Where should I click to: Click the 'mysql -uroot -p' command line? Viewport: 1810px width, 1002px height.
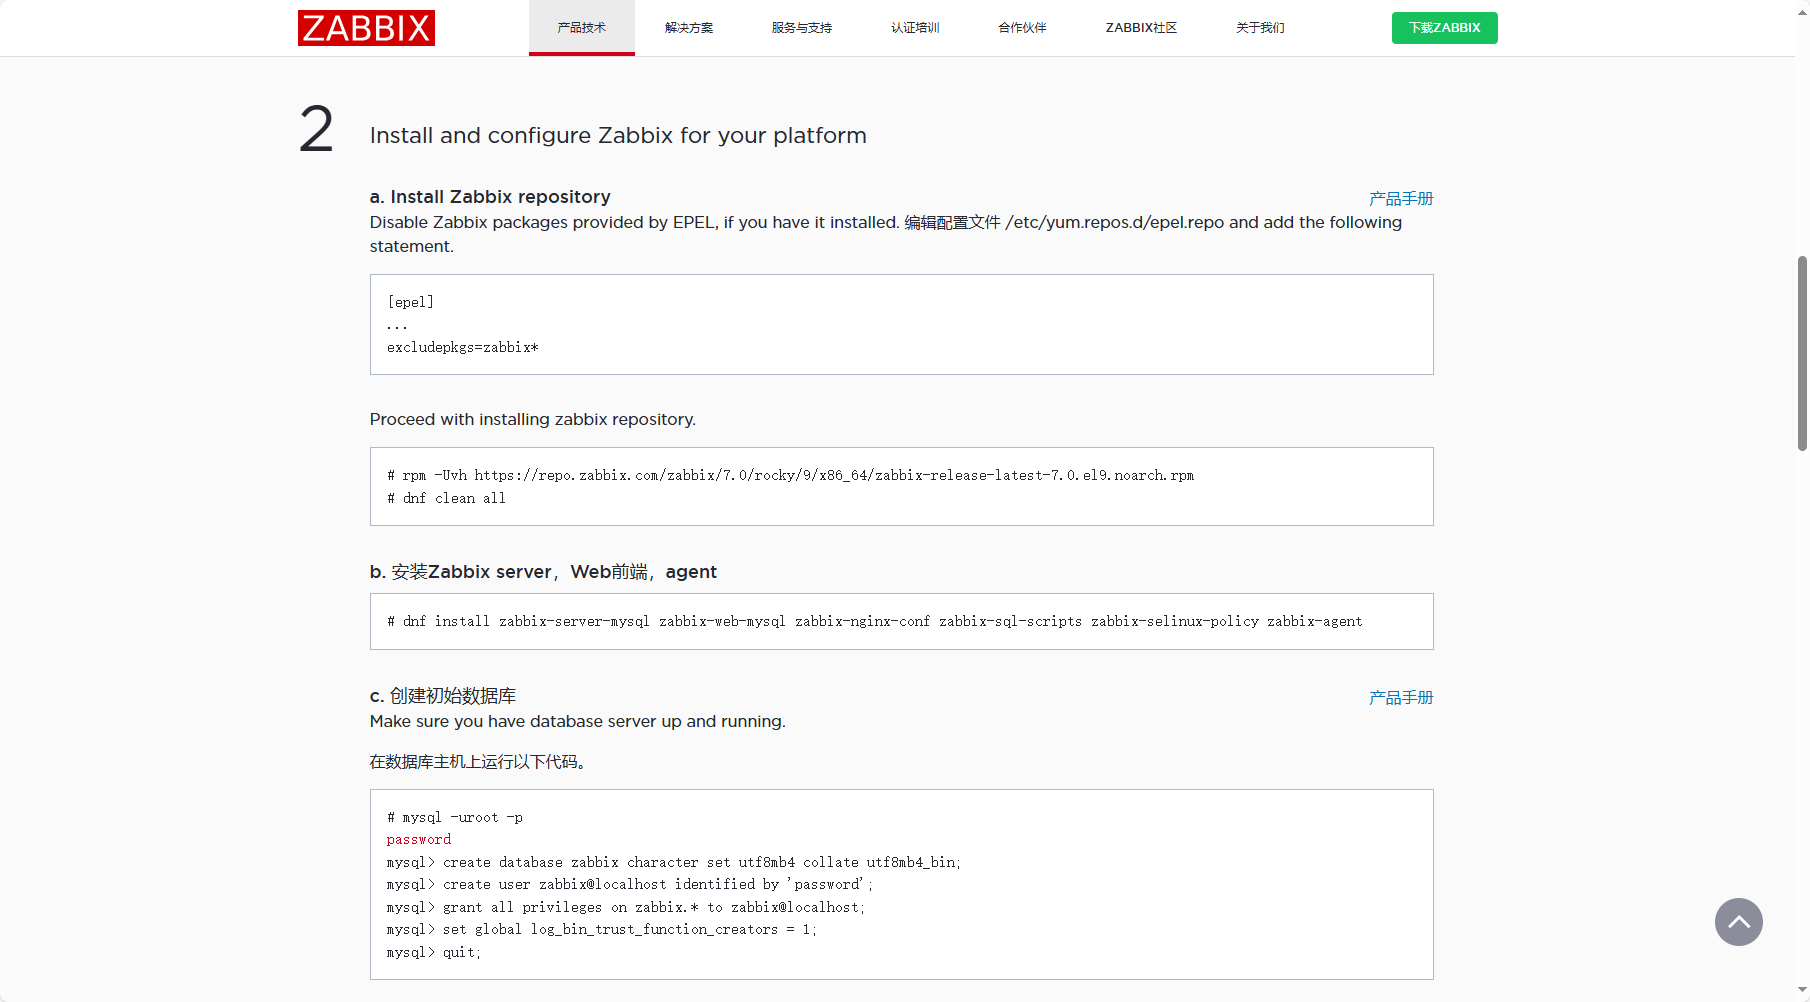[x=455, y=817]
